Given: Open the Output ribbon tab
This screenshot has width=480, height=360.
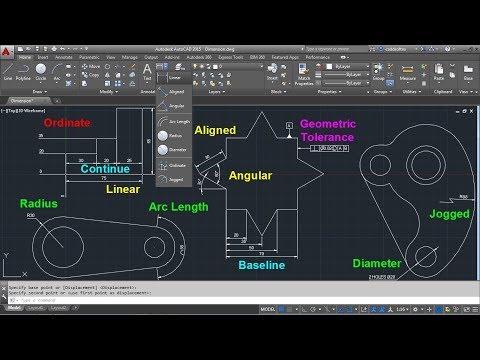Looking at the screenshot, I should pyautogui.click(x=151, y=57).
